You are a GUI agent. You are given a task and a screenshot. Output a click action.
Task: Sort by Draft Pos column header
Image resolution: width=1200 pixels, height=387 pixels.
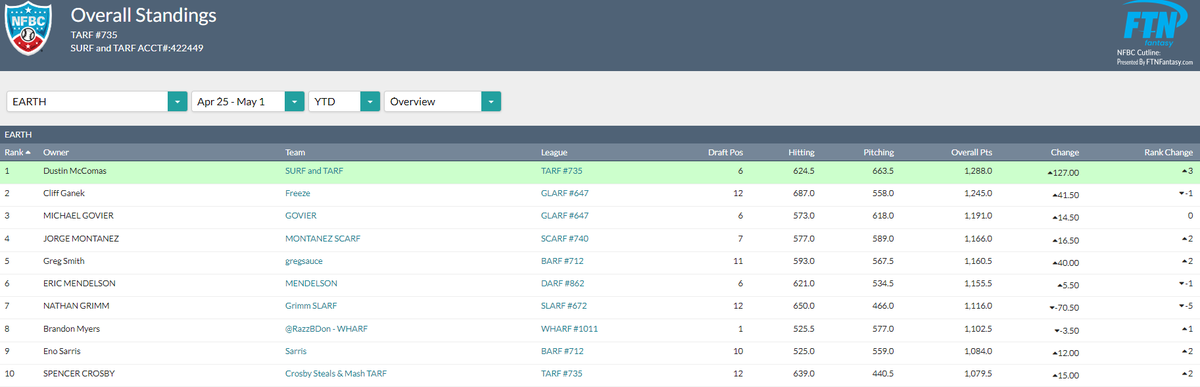pyautogui.click(x=725, y=152)
